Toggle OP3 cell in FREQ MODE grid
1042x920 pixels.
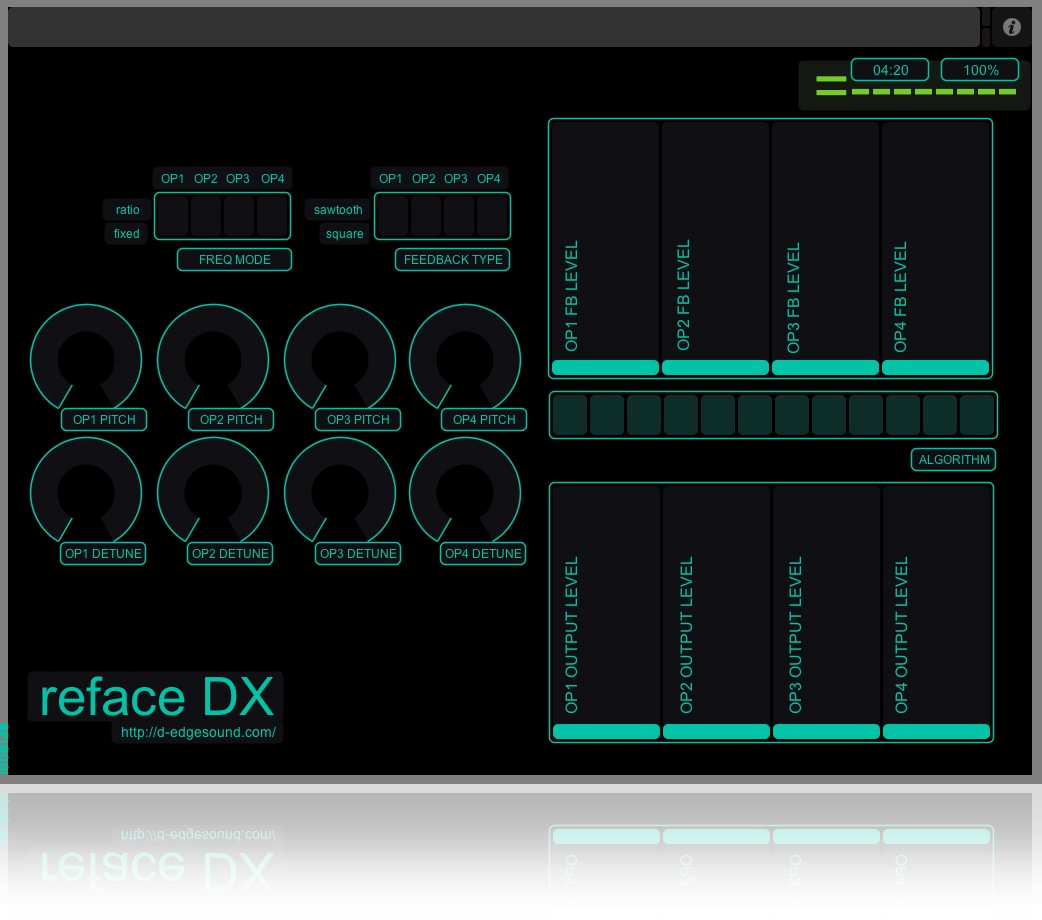(239, 216)
